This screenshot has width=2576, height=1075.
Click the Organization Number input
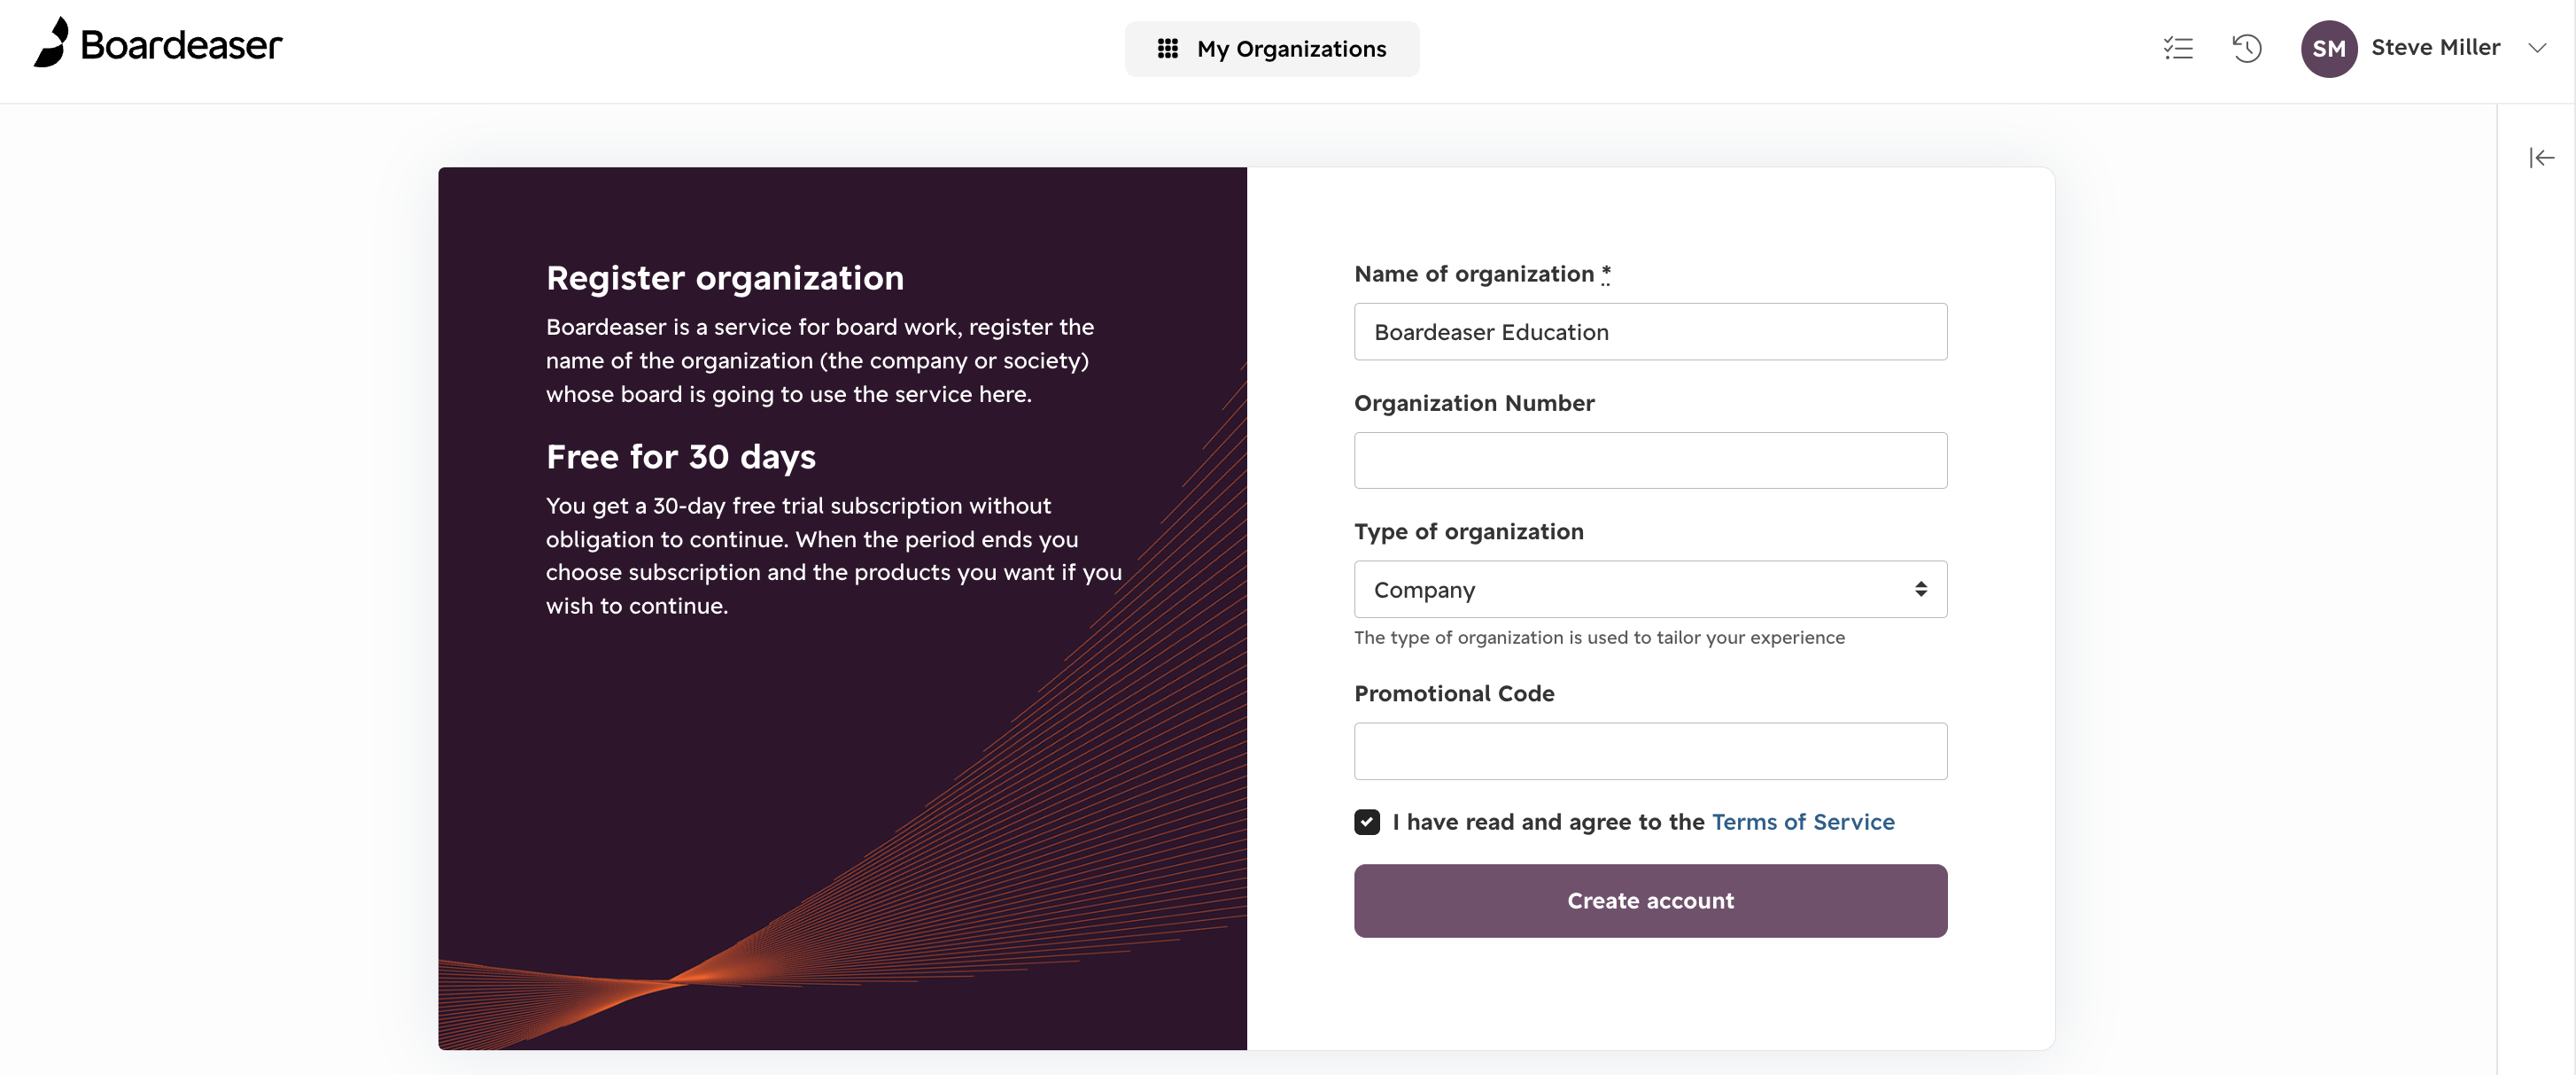(x=1650, y=460)
